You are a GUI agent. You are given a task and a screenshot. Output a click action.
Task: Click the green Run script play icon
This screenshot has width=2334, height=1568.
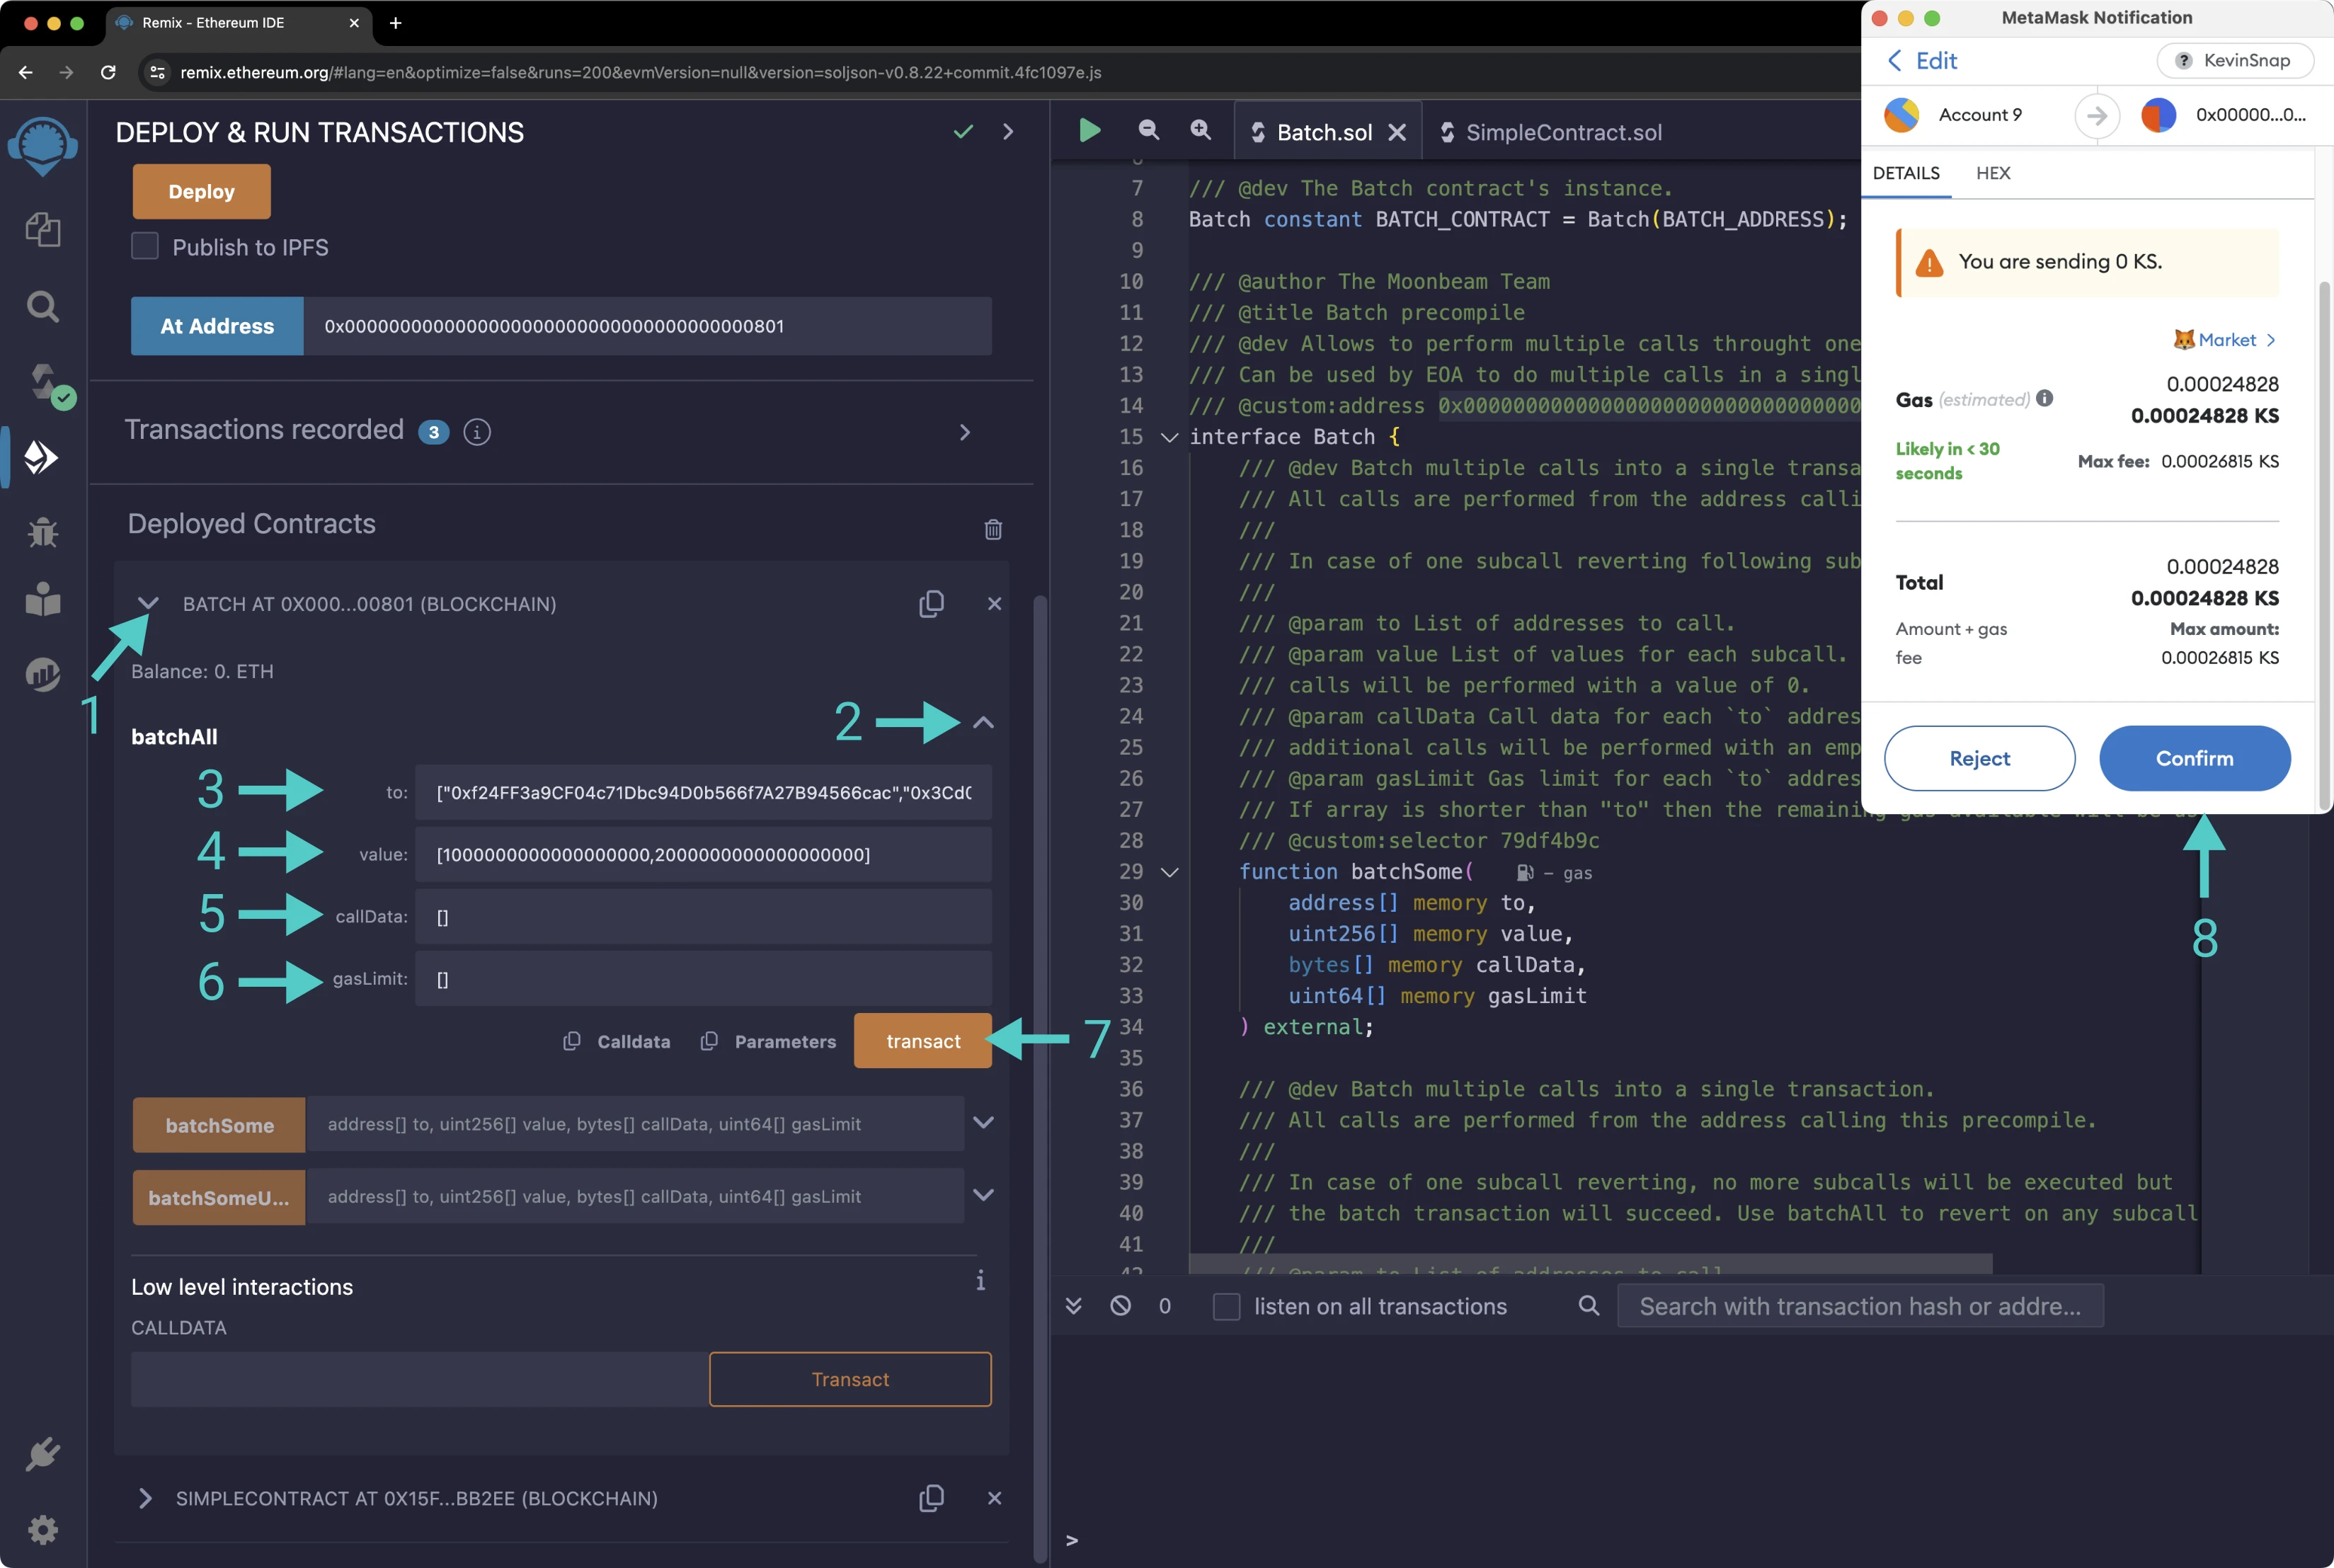[1089, 130]
